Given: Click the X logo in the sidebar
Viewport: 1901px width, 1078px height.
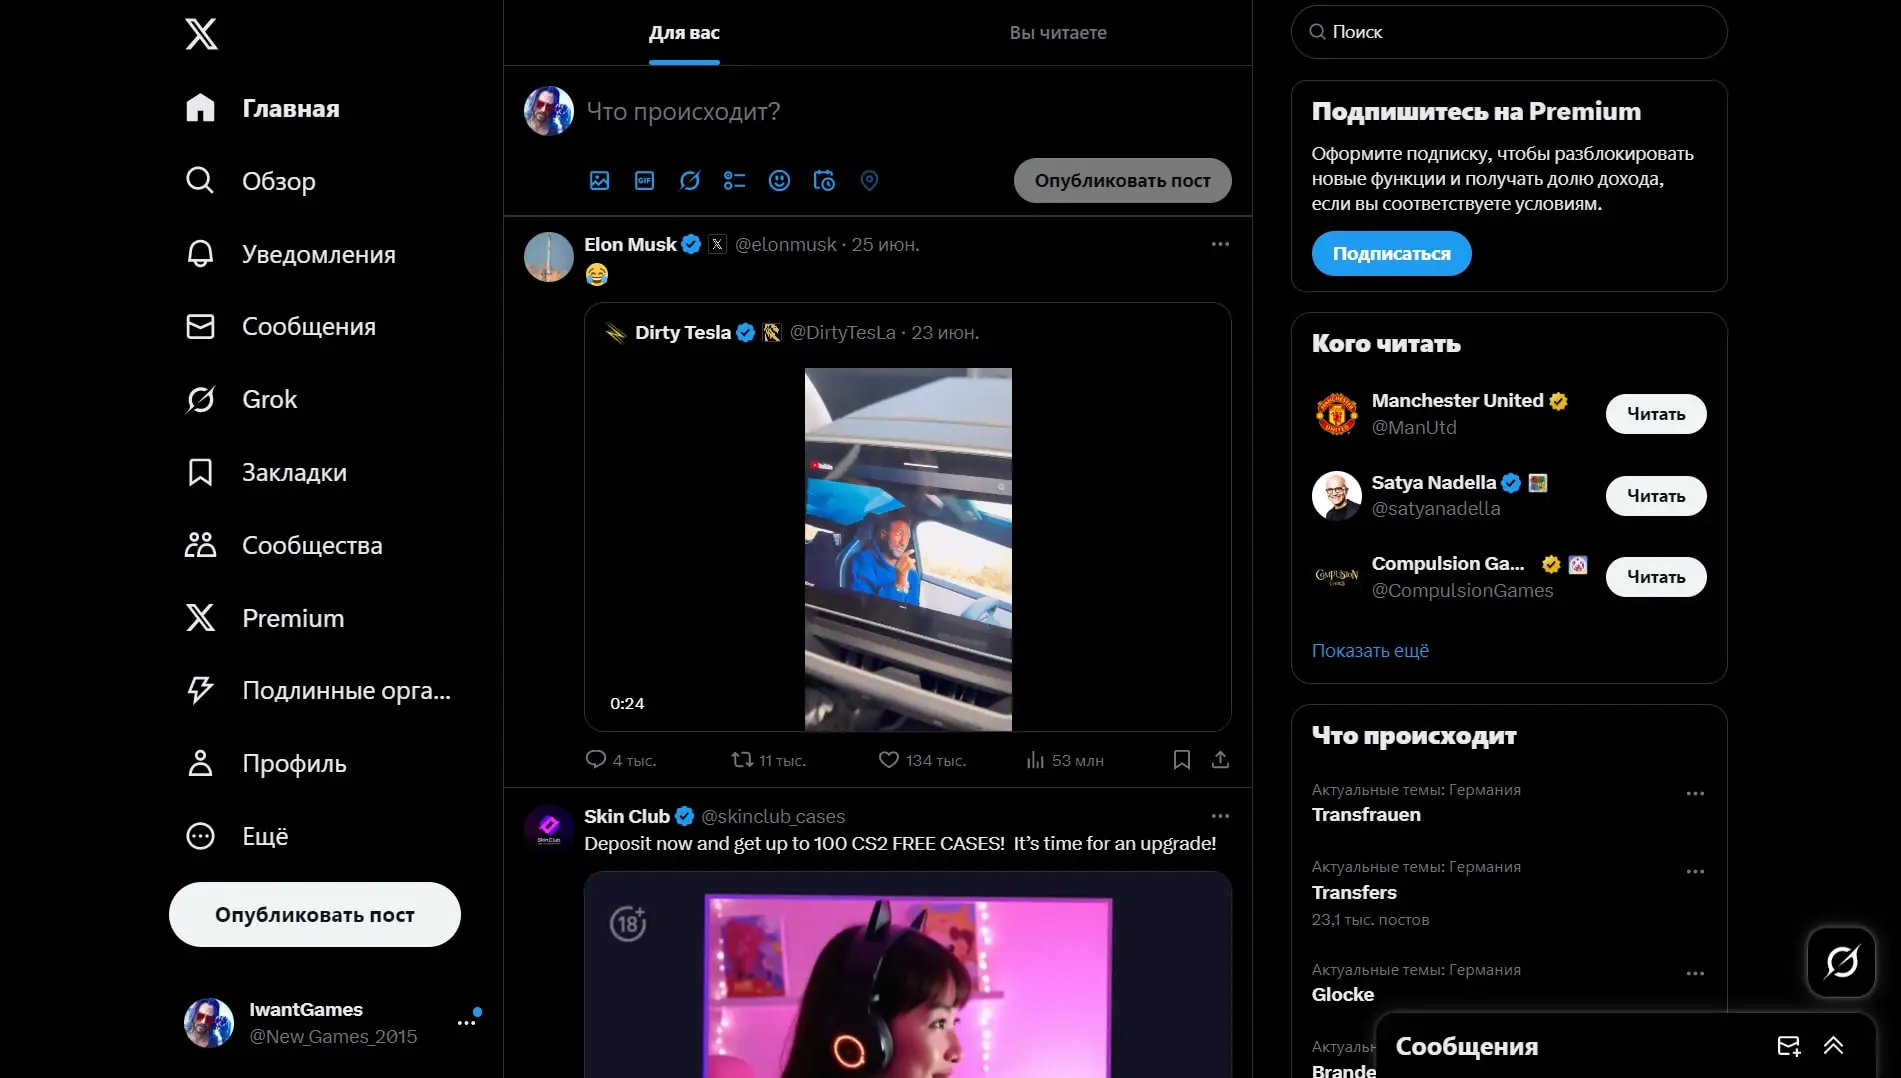Looking at the screenshot, I should (x=201, y=35).
